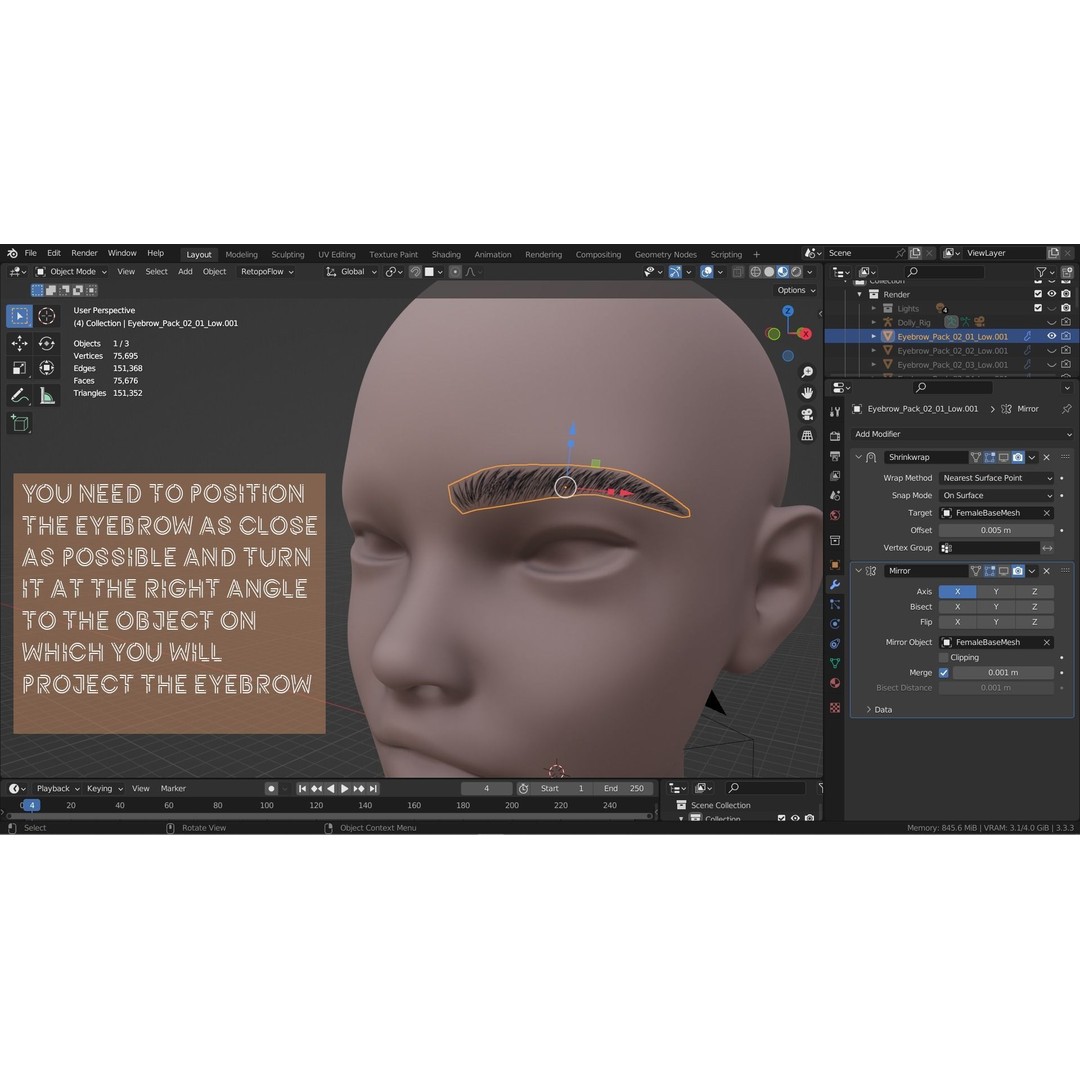
Task: Choose the Move tool
Action: click(19, 343)
